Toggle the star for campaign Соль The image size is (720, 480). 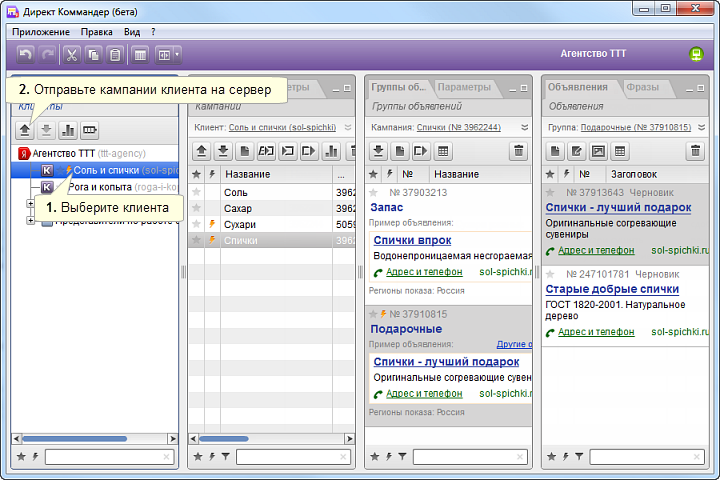(x=197, y=192)
